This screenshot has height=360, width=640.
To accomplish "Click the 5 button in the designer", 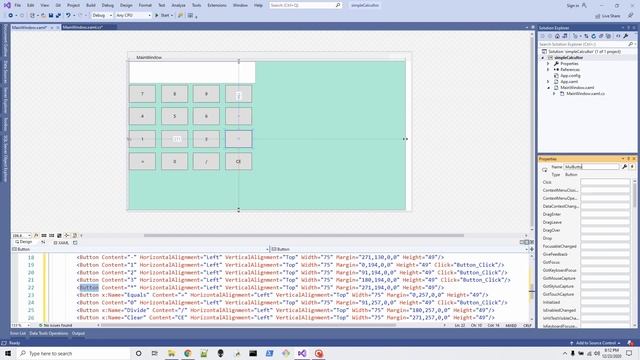I will pos(174,116).
